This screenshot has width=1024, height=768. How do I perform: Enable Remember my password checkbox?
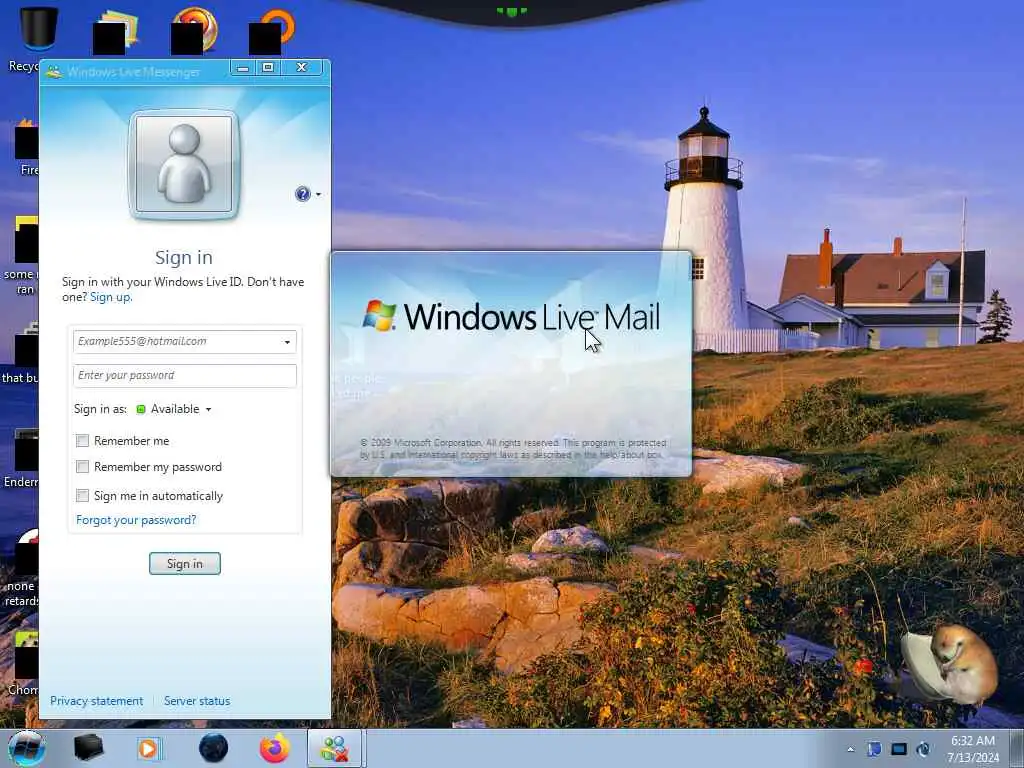click(82, 467)
